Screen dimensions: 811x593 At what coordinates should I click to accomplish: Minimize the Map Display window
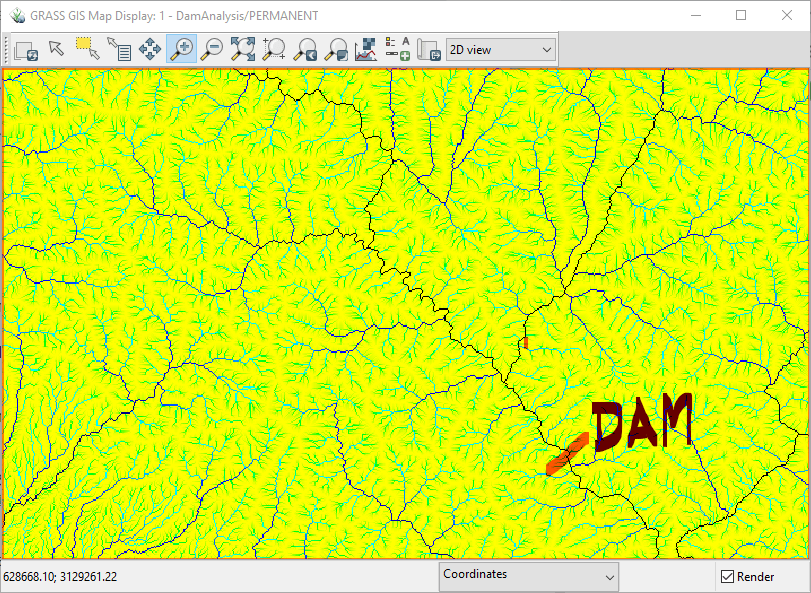click(x=696, y=16)
